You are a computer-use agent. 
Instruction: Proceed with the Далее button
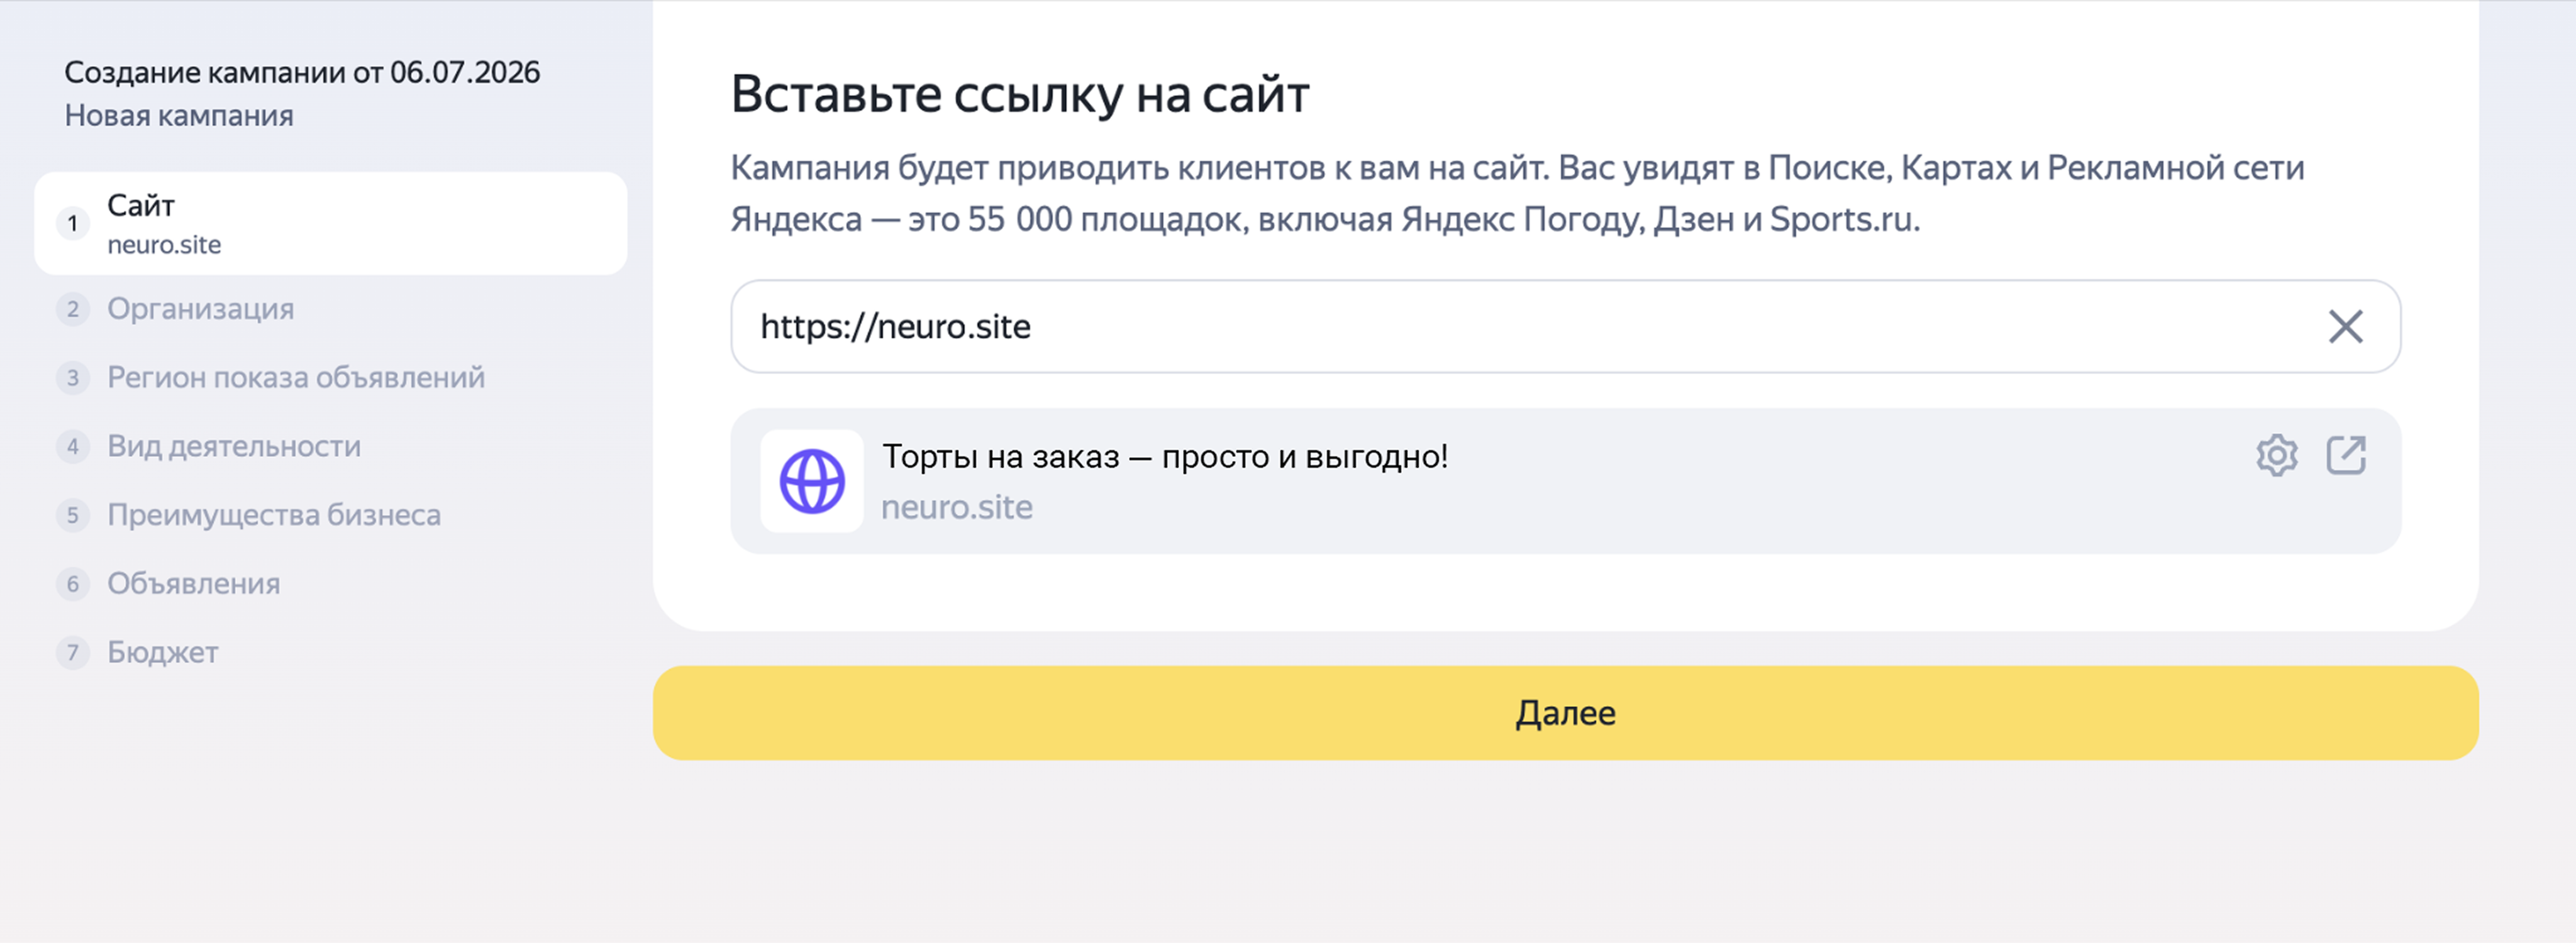[x=1565, y=713]
